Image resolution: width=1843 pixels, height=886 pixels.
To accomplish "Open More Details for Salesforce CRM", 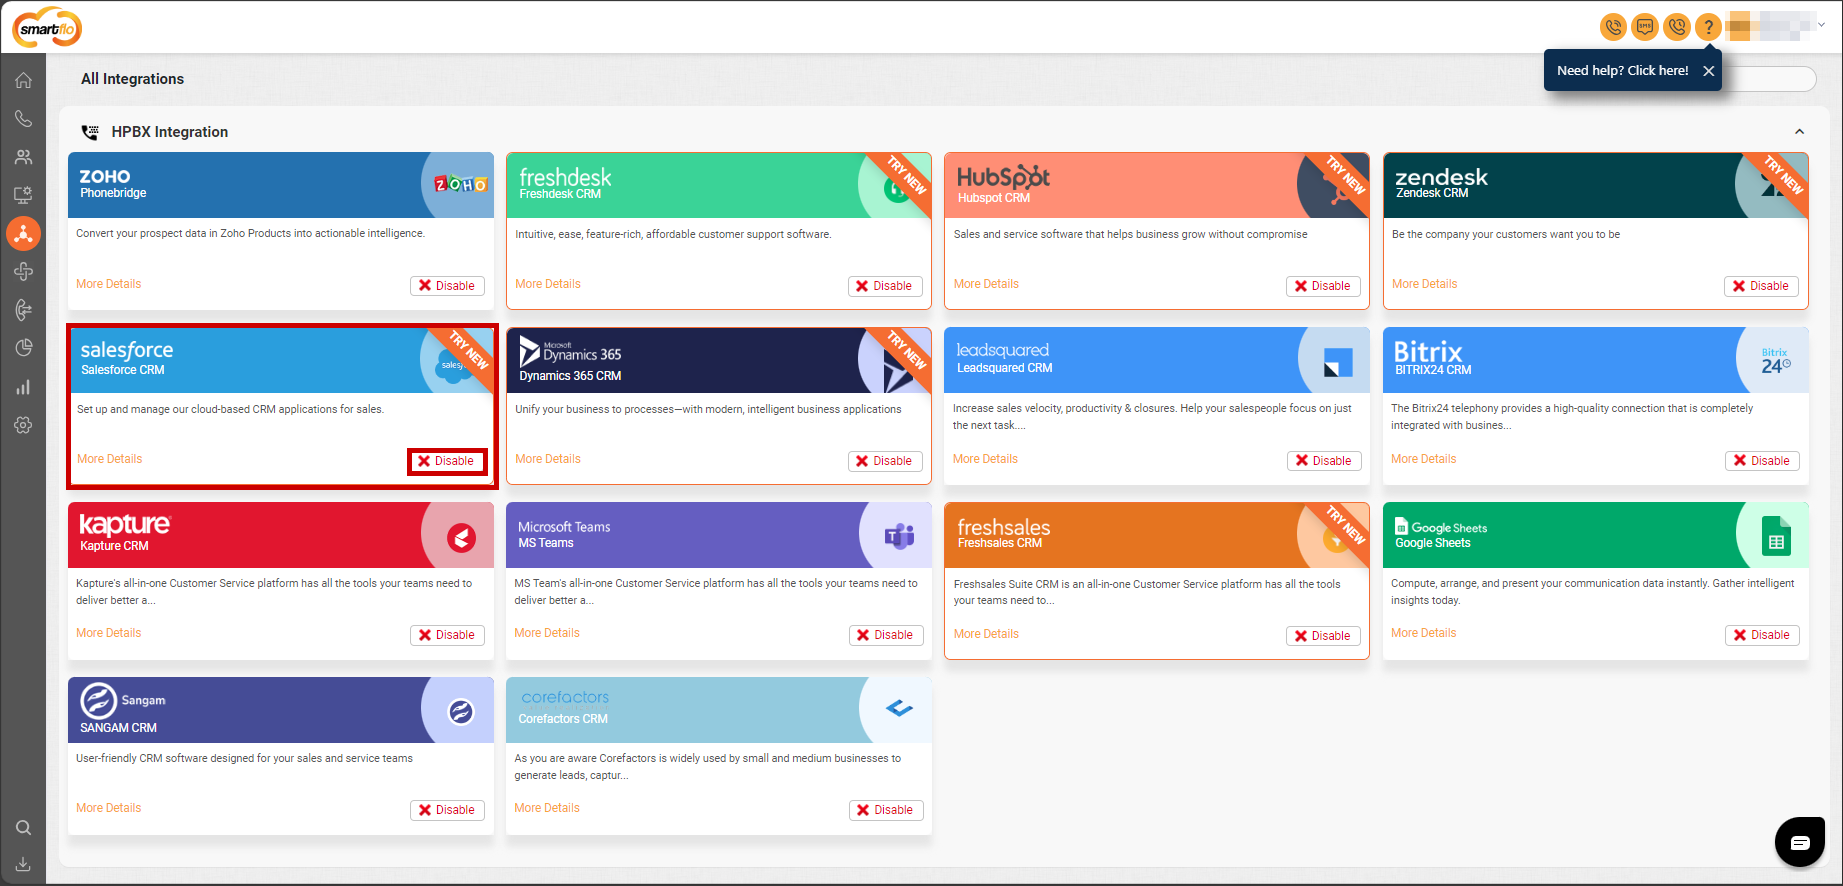I will point(110,459).
